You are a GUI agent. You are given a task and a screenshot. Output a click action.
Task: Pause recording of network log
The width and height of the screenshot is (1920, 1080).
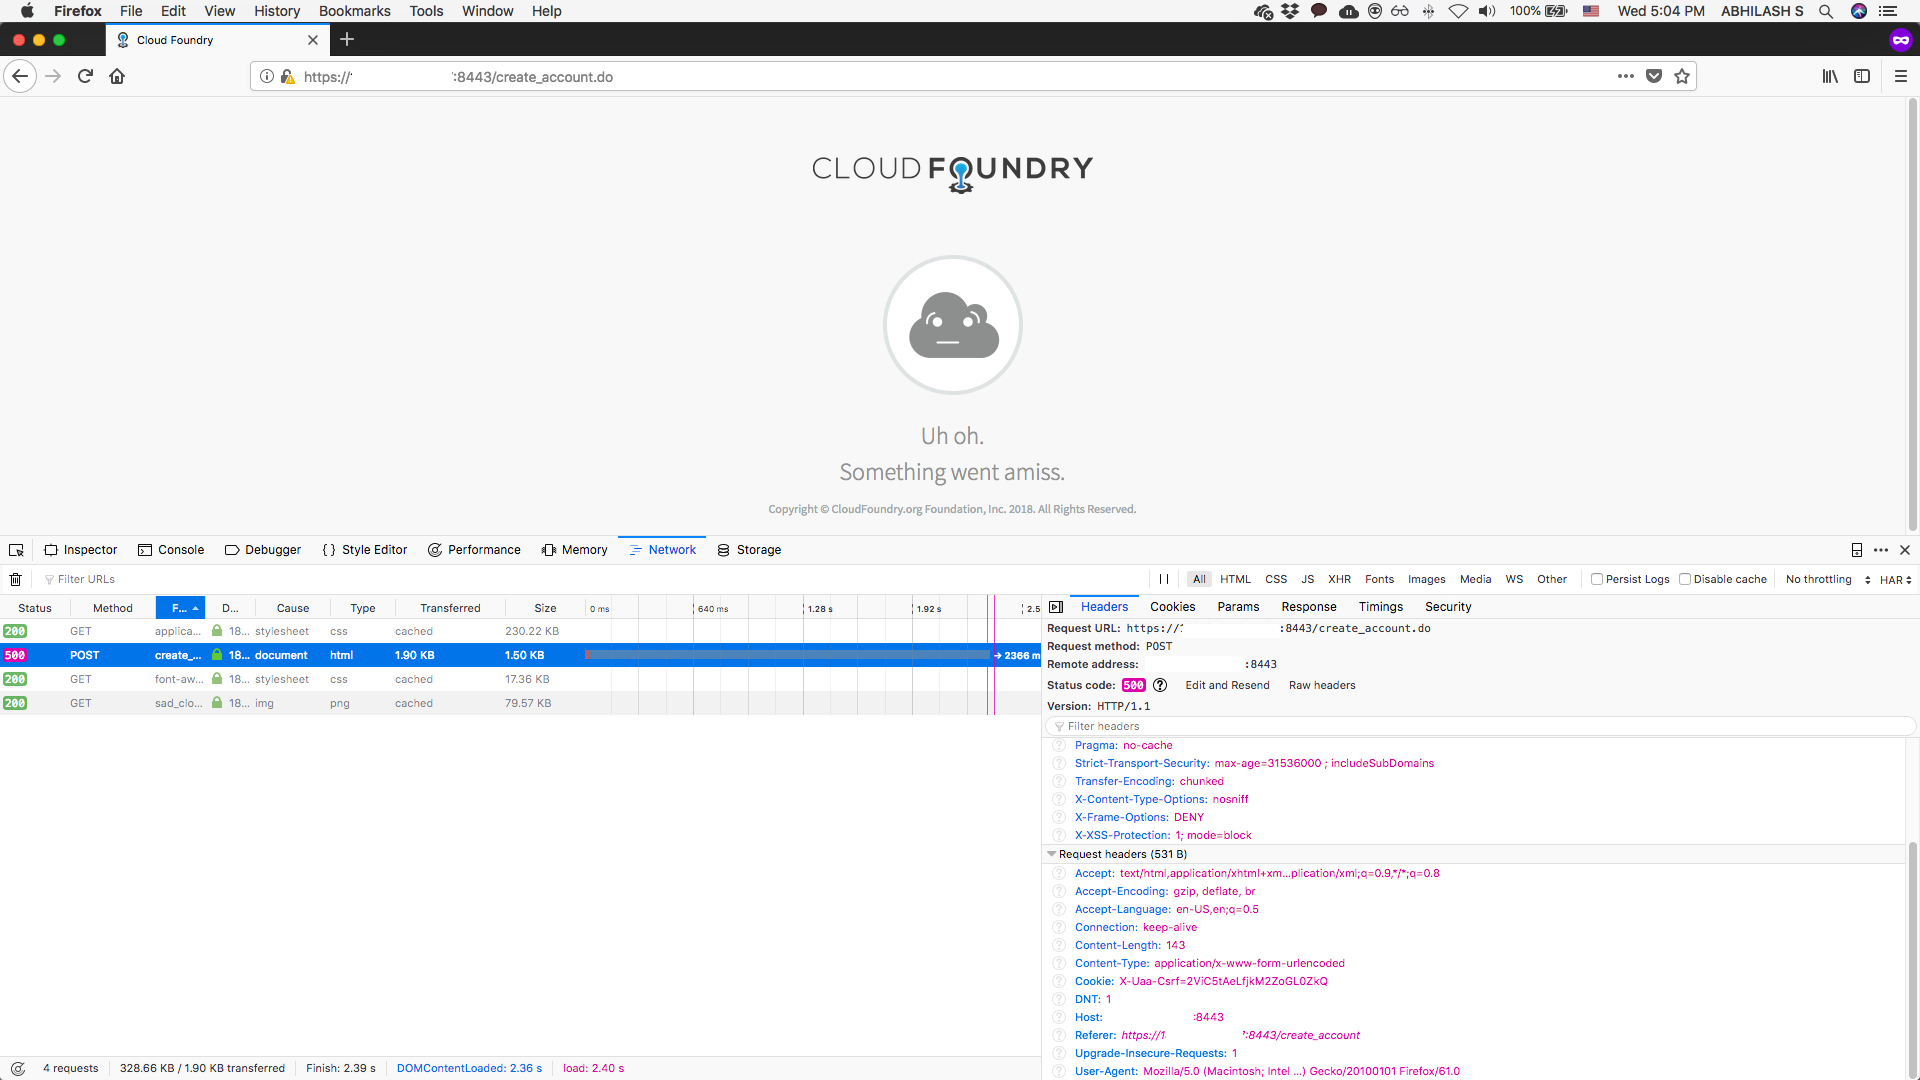point(1163,579)
